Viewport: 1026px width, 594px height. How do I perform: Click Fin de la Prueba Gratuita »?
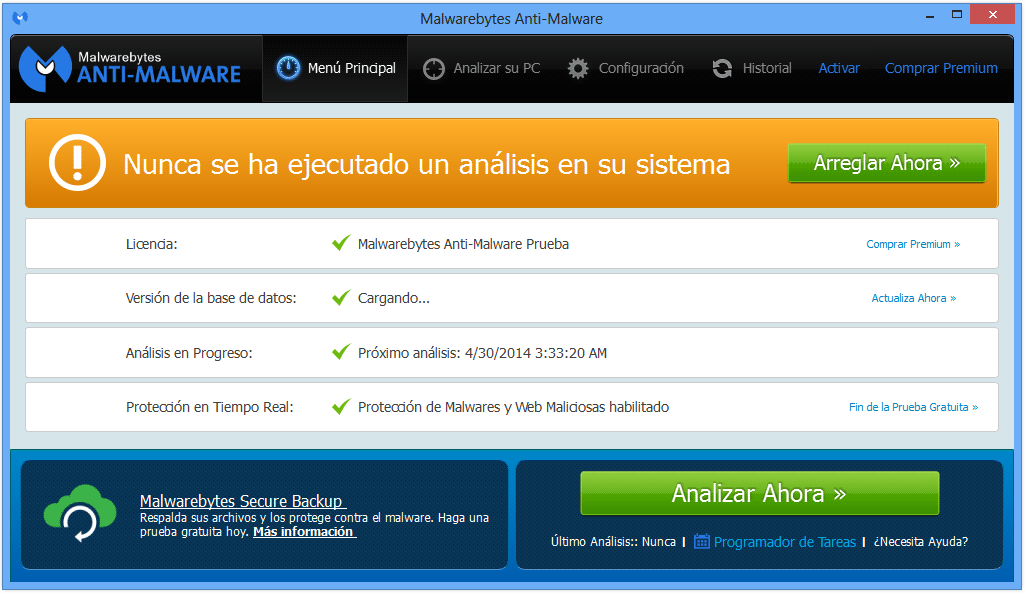coord(913,407)
